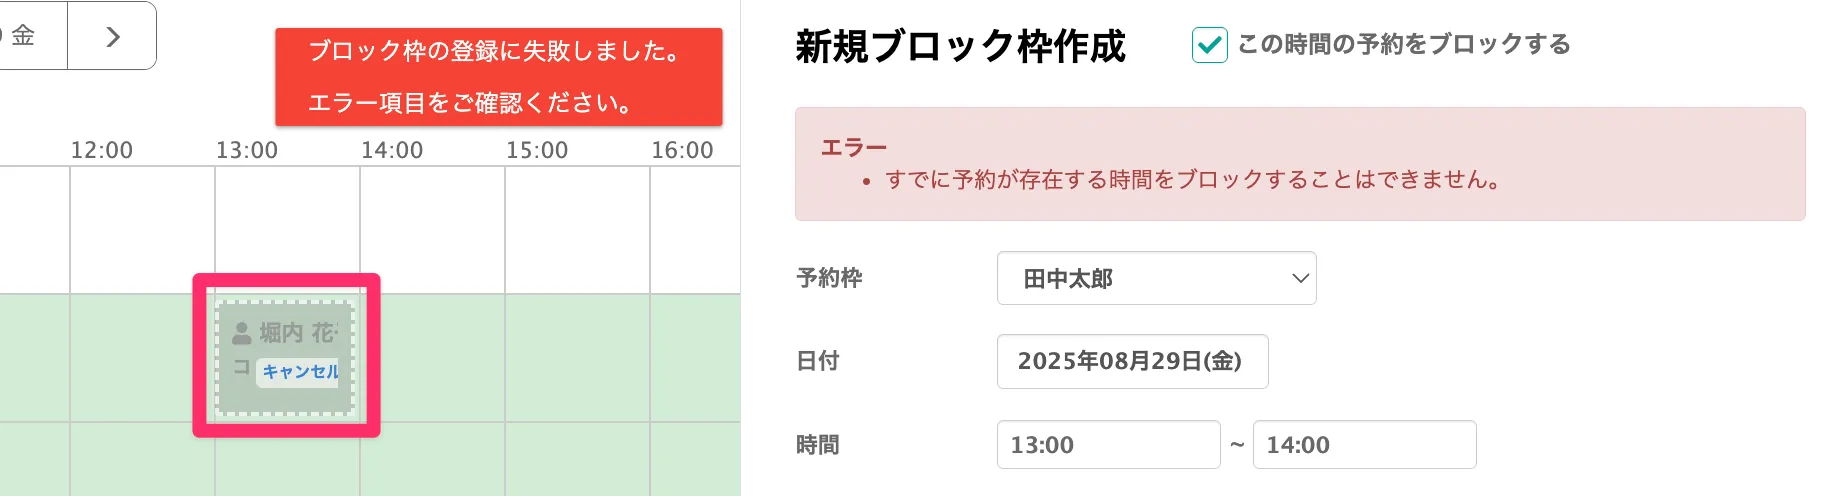Click the empty white slot from 14:00 to 15:00
1828x496 pixels.
(x=432, y=230)
